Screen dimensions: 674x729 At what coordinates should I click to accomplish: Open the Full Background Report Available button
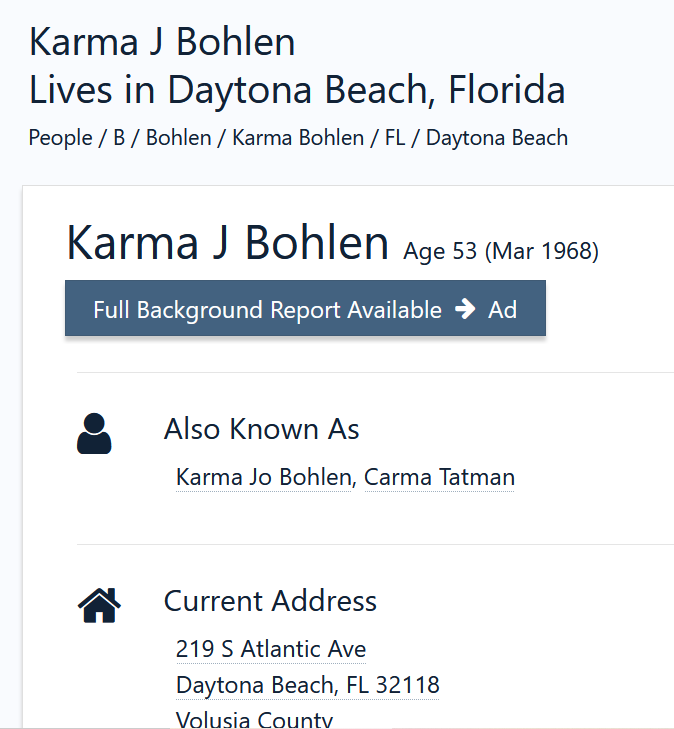(x=267, y=309)
